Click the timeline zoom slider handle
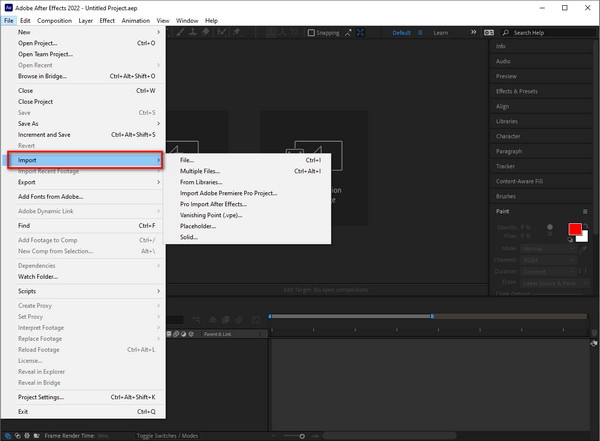The height and width of the screenshot is (441, 600). (x=302, y=436)
